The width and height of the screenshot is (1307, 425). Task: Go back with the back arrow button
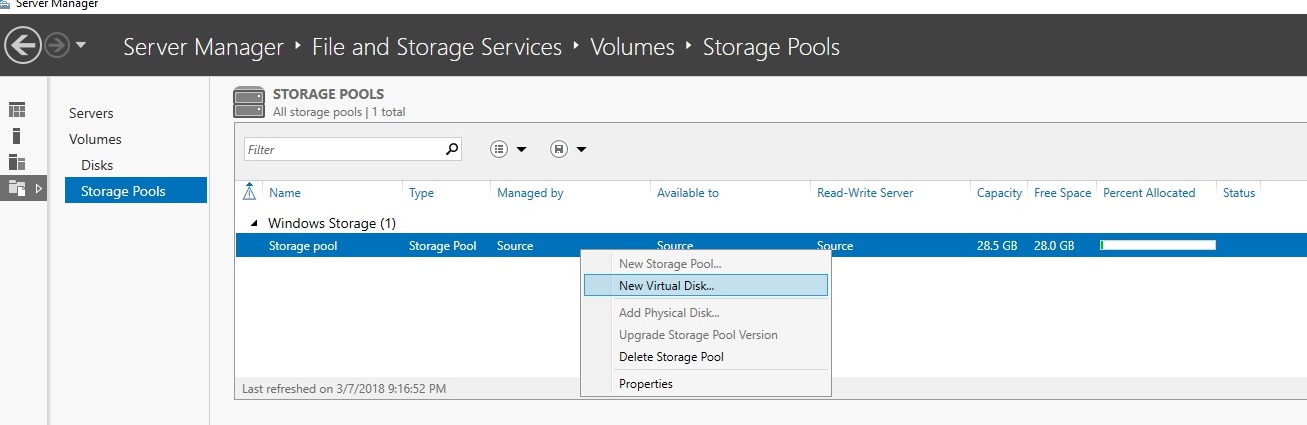22,45
